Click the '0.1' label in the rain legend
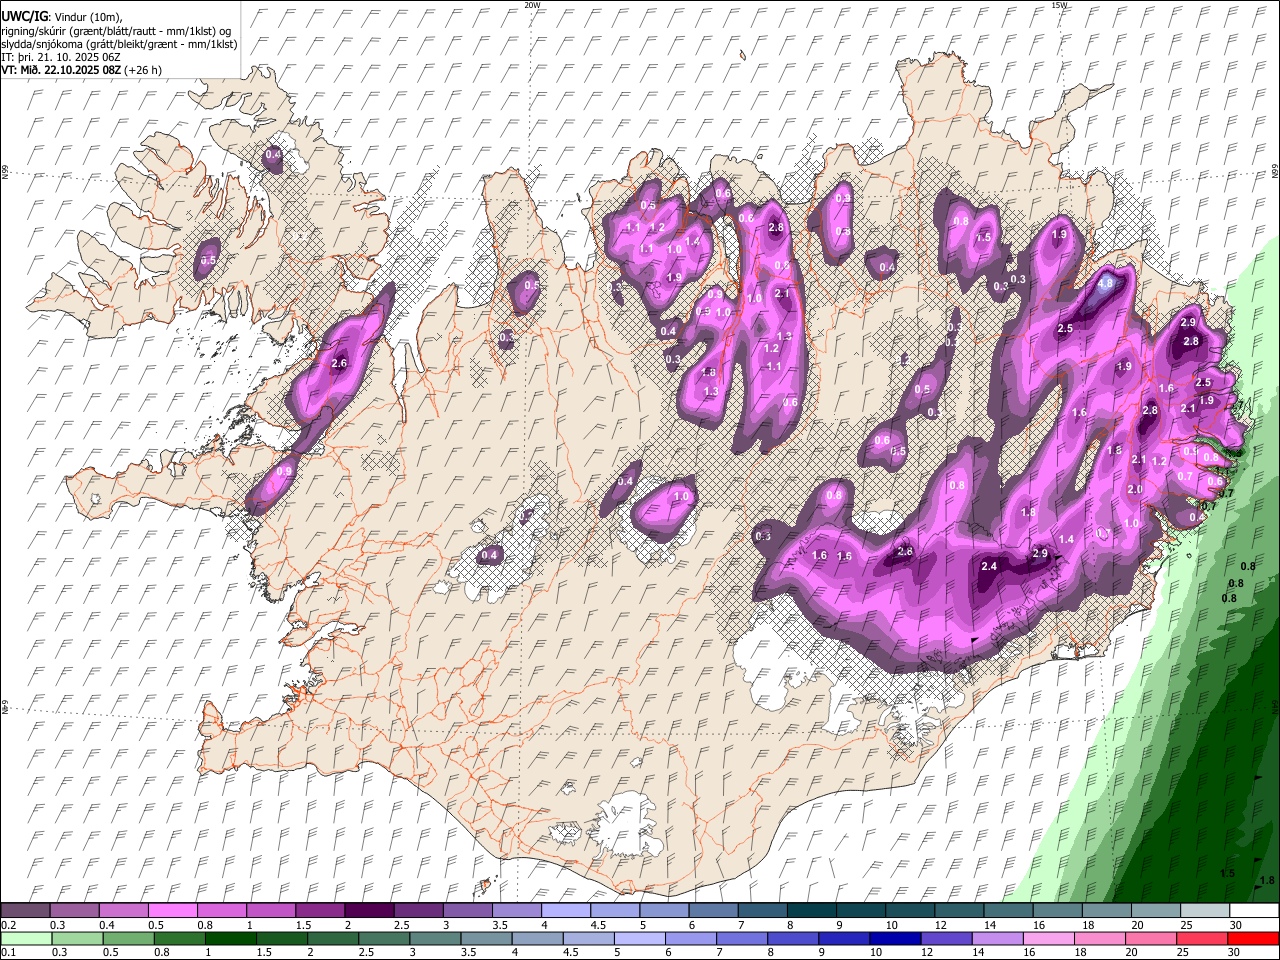 (9, 952)
